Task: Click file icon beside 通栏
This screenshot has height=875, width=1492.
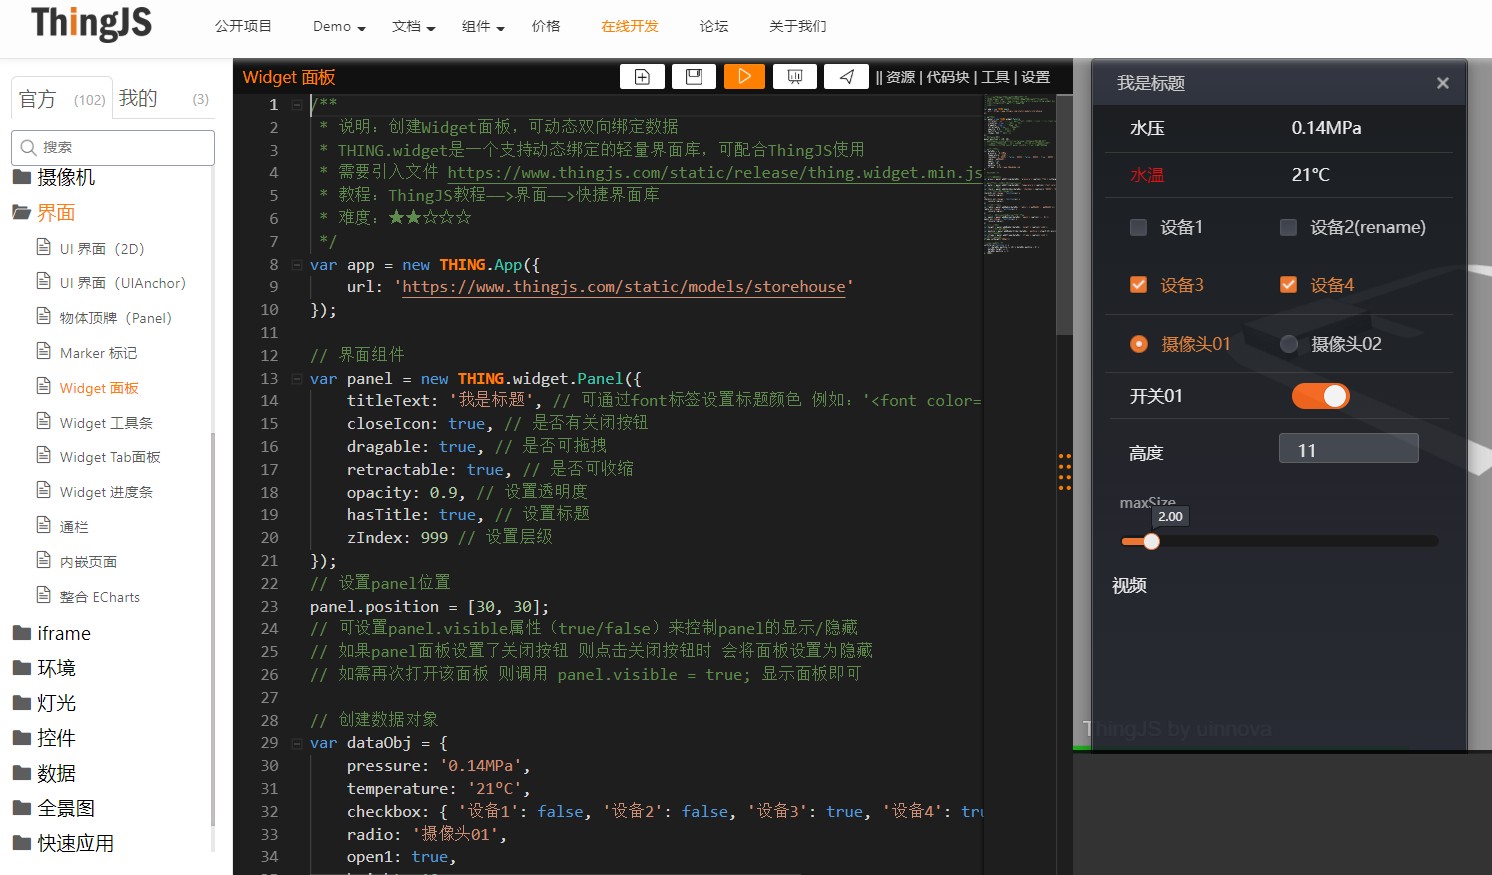Action: click(43, 526)
